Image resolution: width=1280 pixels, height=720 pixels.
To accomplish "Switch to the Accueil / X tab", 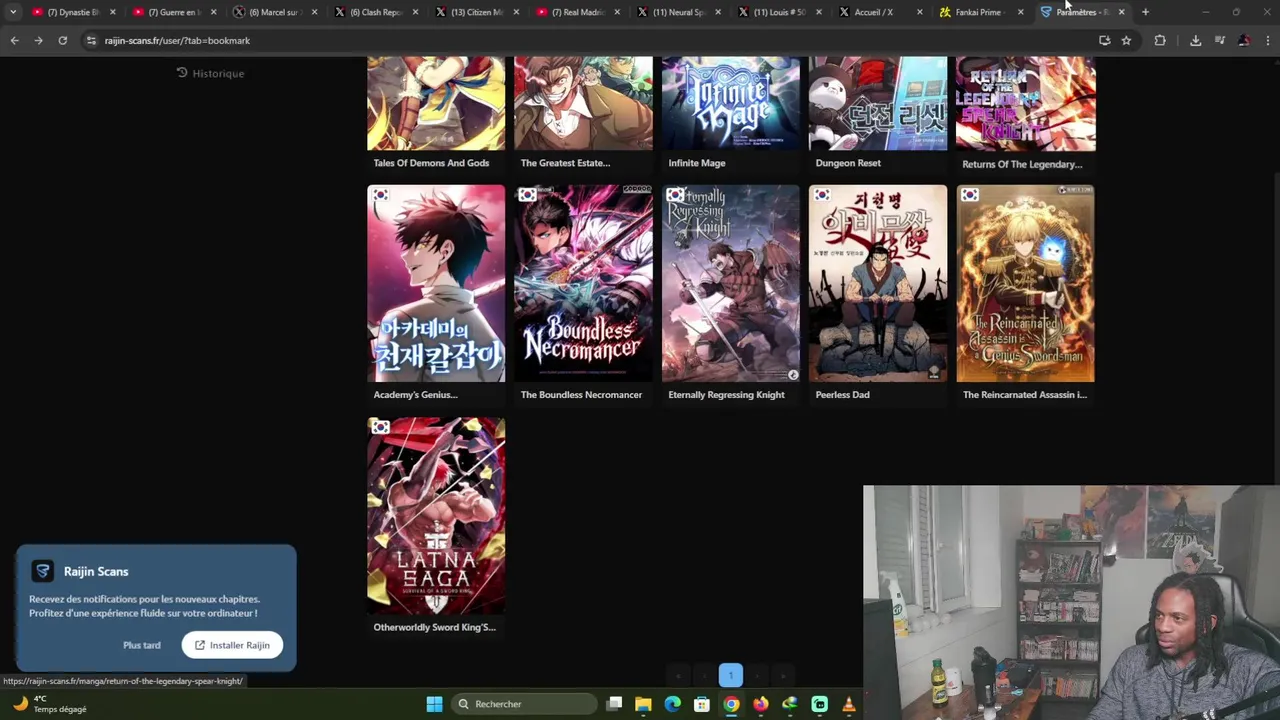I will click(x=880, y=12).
